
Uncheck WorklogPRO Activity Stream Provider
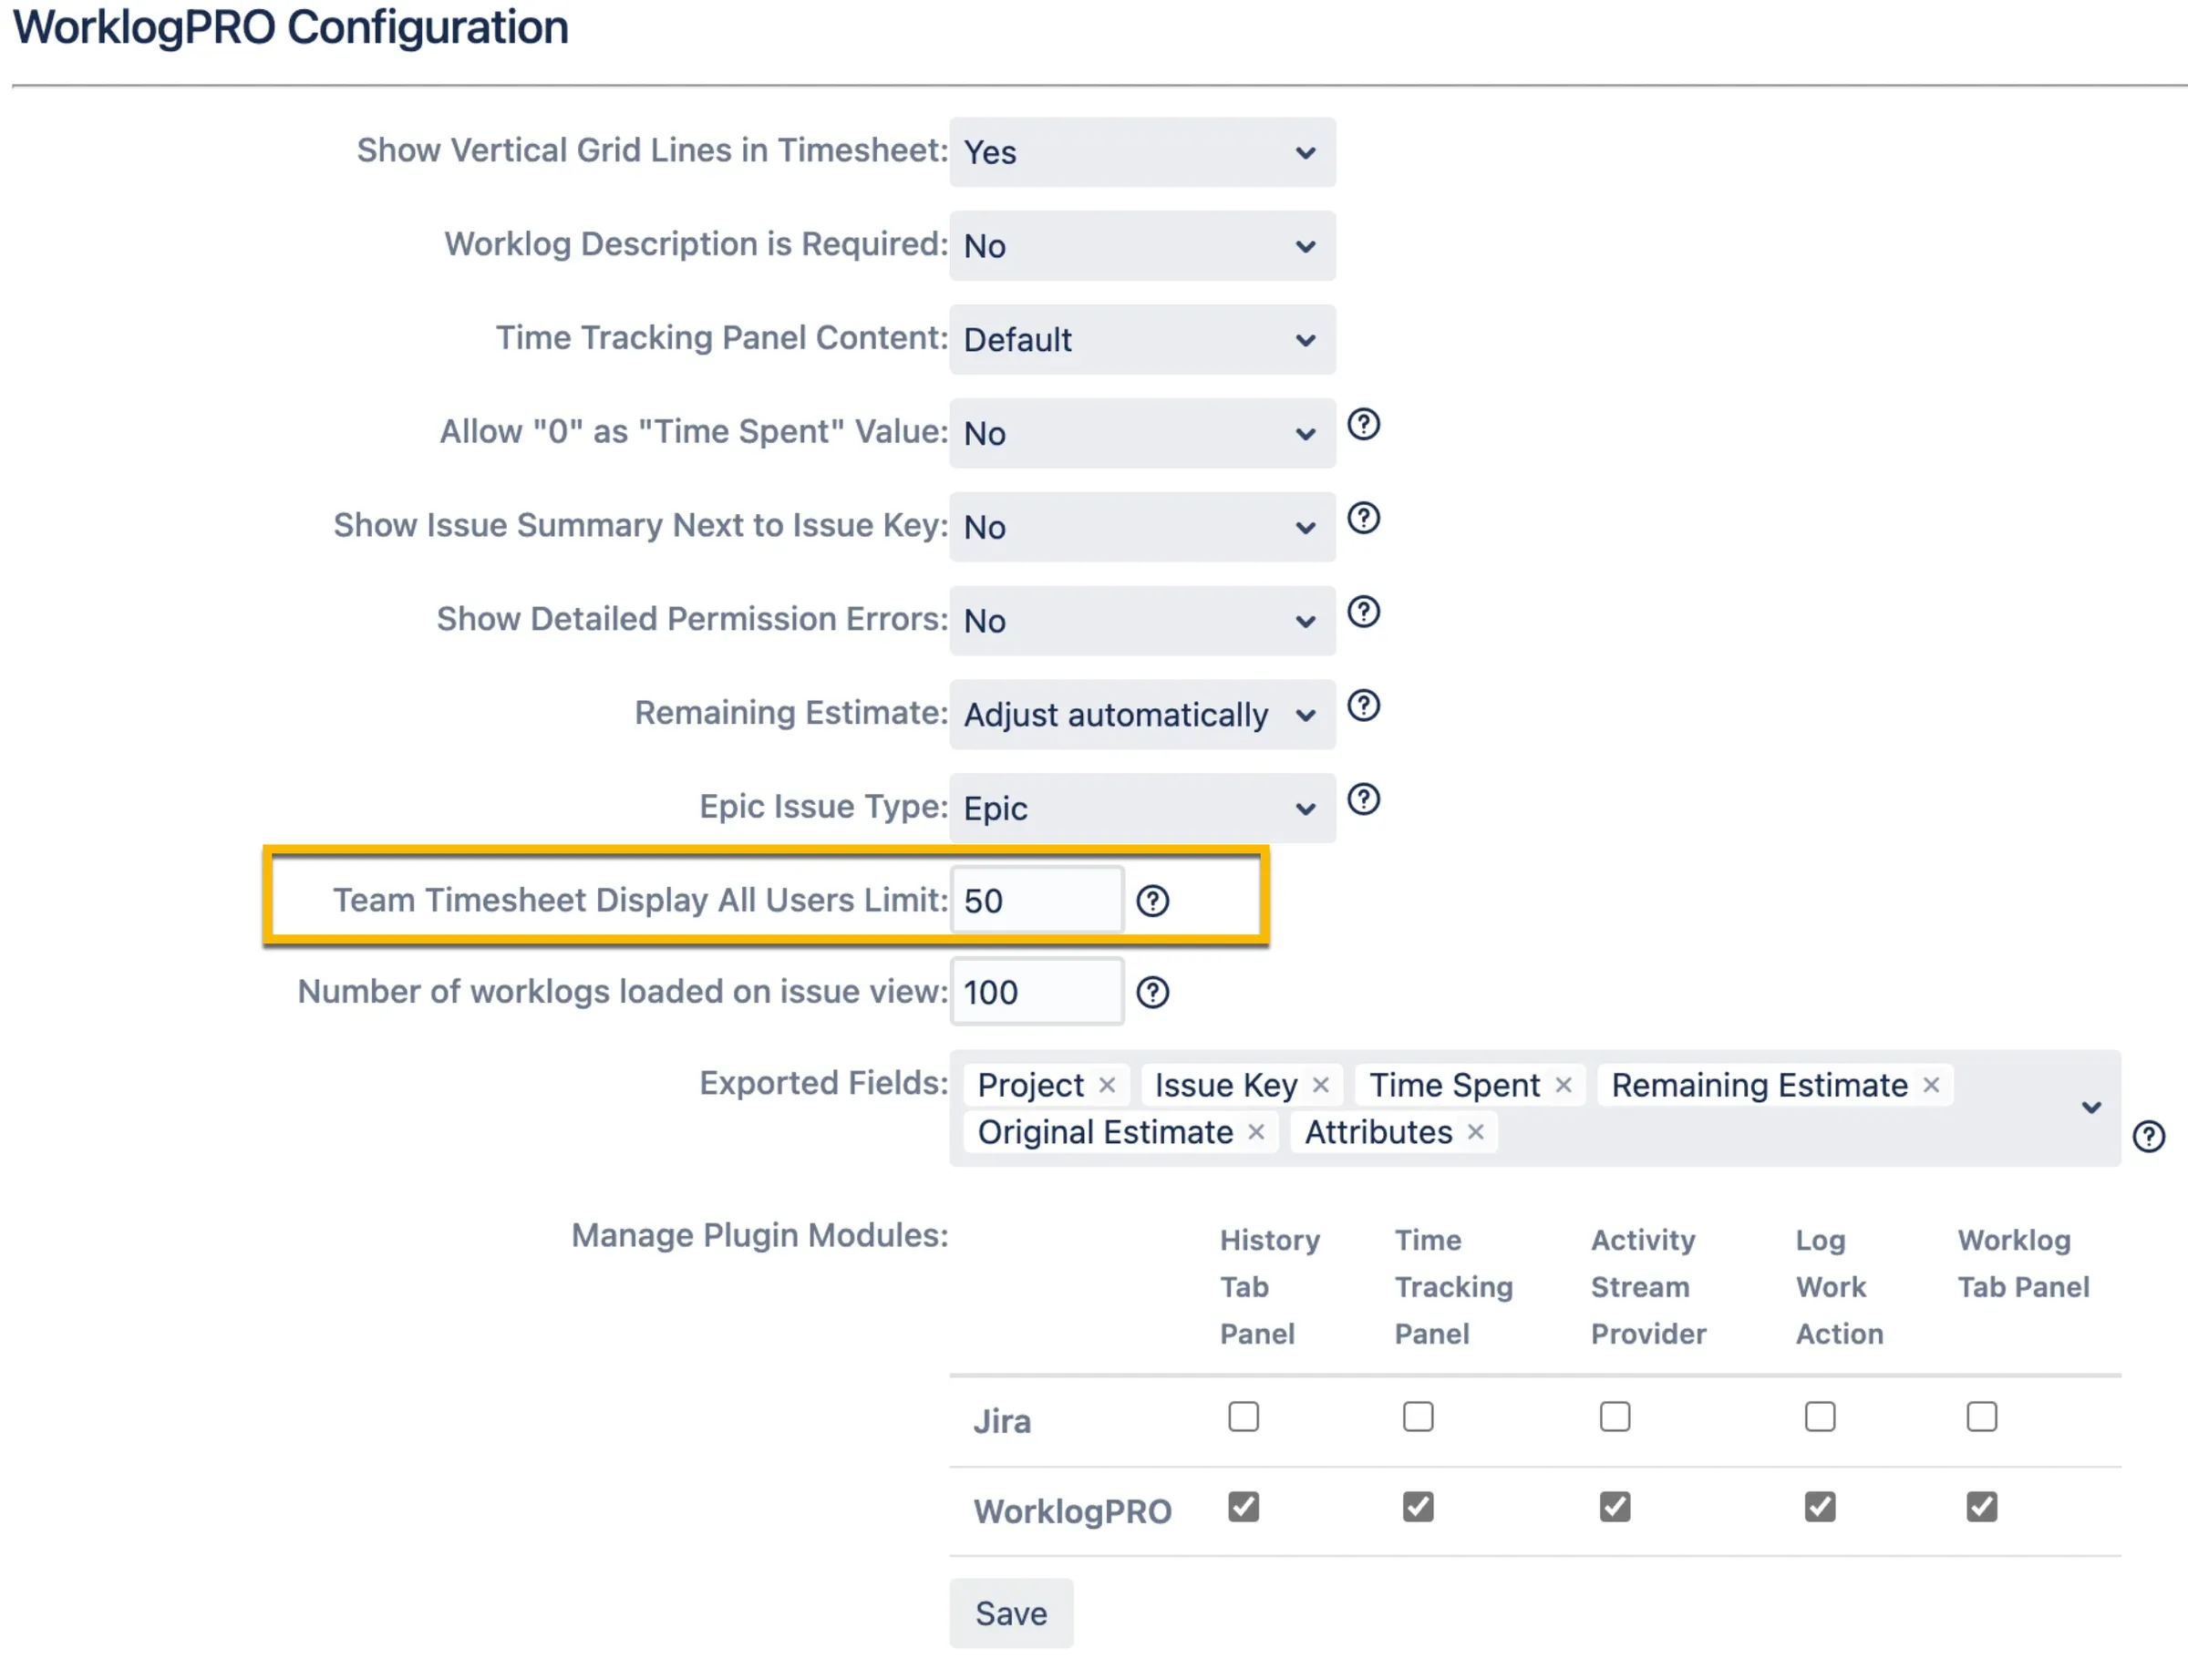pos(1614,1507)
